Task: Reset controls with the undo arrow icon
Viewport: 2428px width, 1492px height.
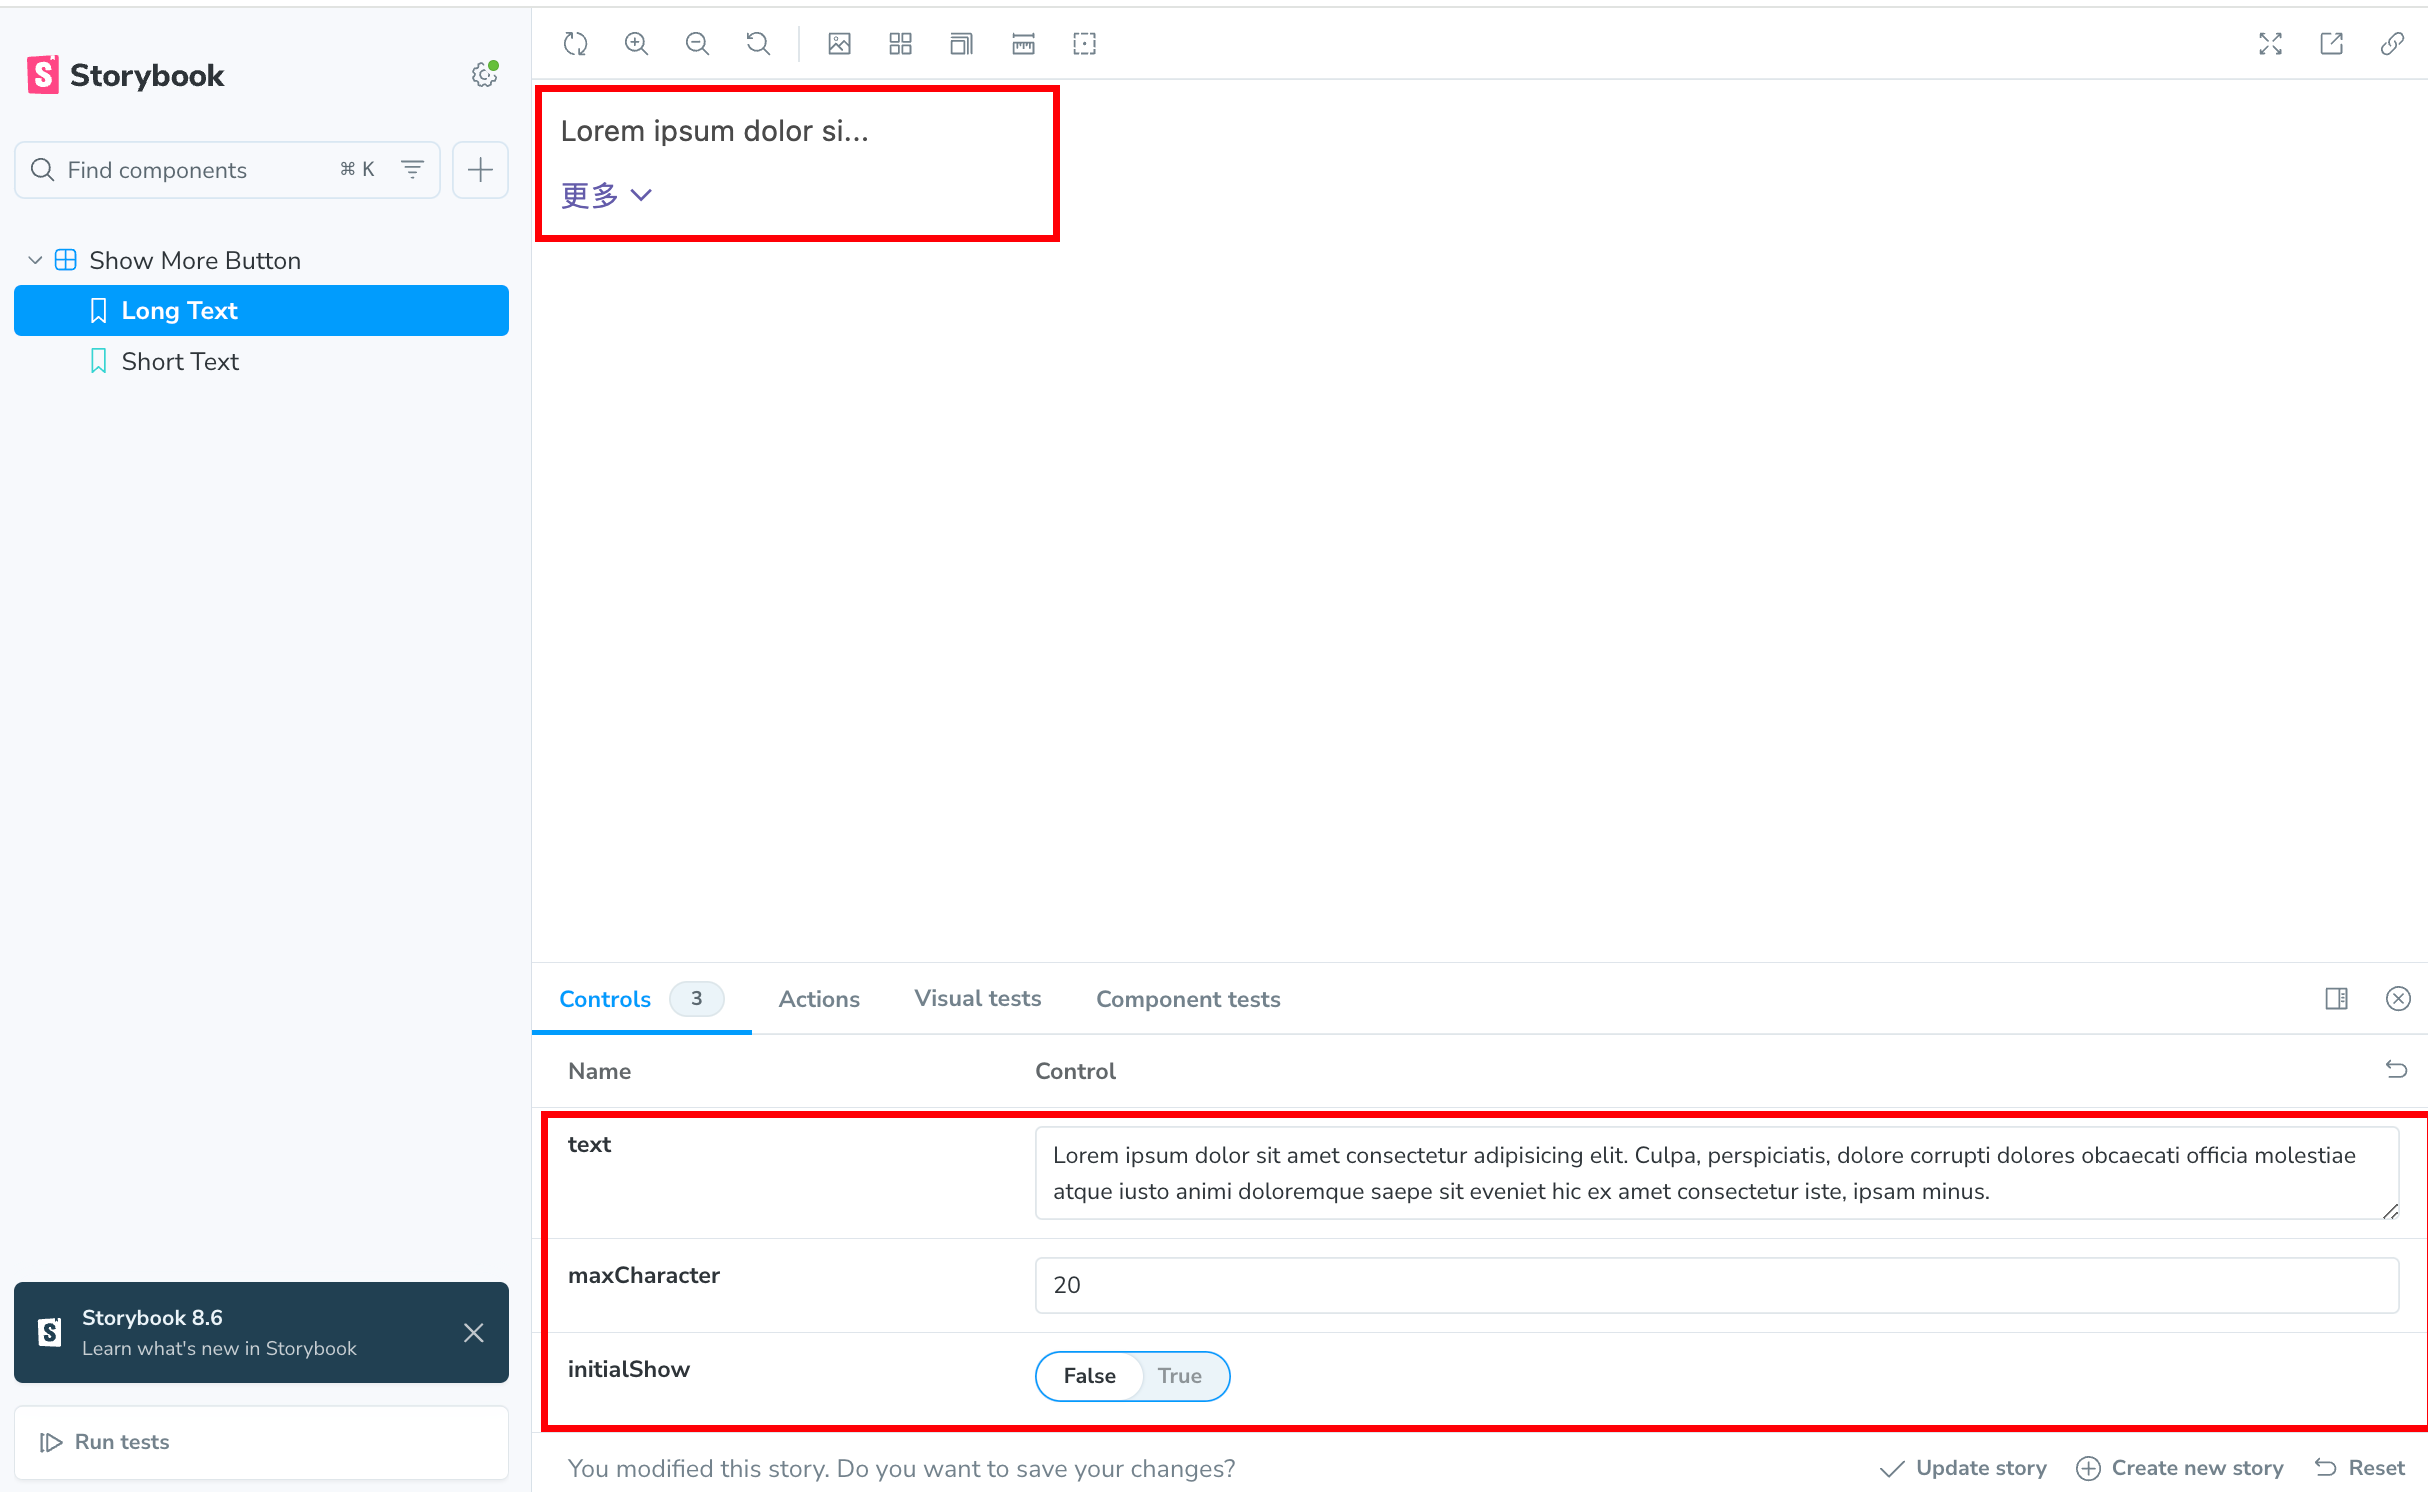Action: pos(2396,1070)
